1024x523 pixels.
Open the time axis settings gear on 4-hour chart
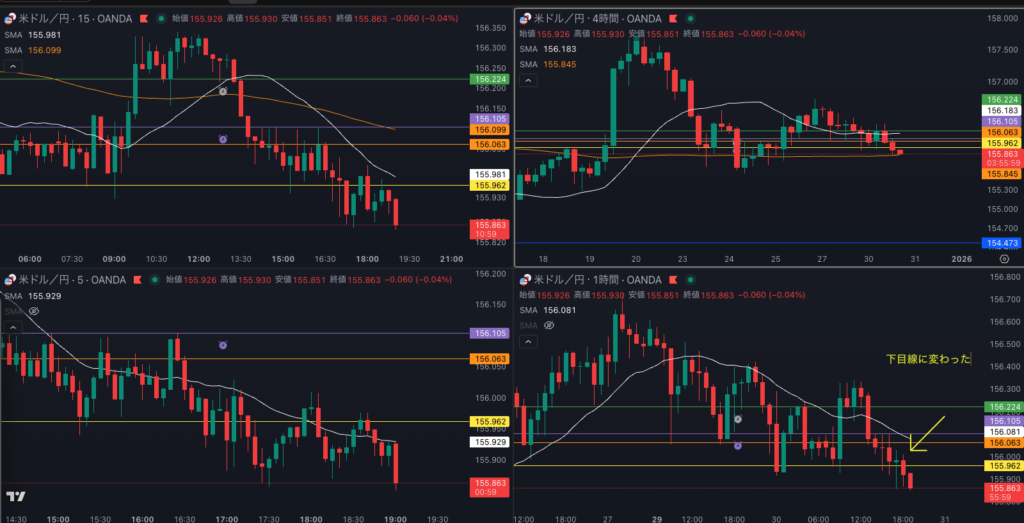point(1003,258)
